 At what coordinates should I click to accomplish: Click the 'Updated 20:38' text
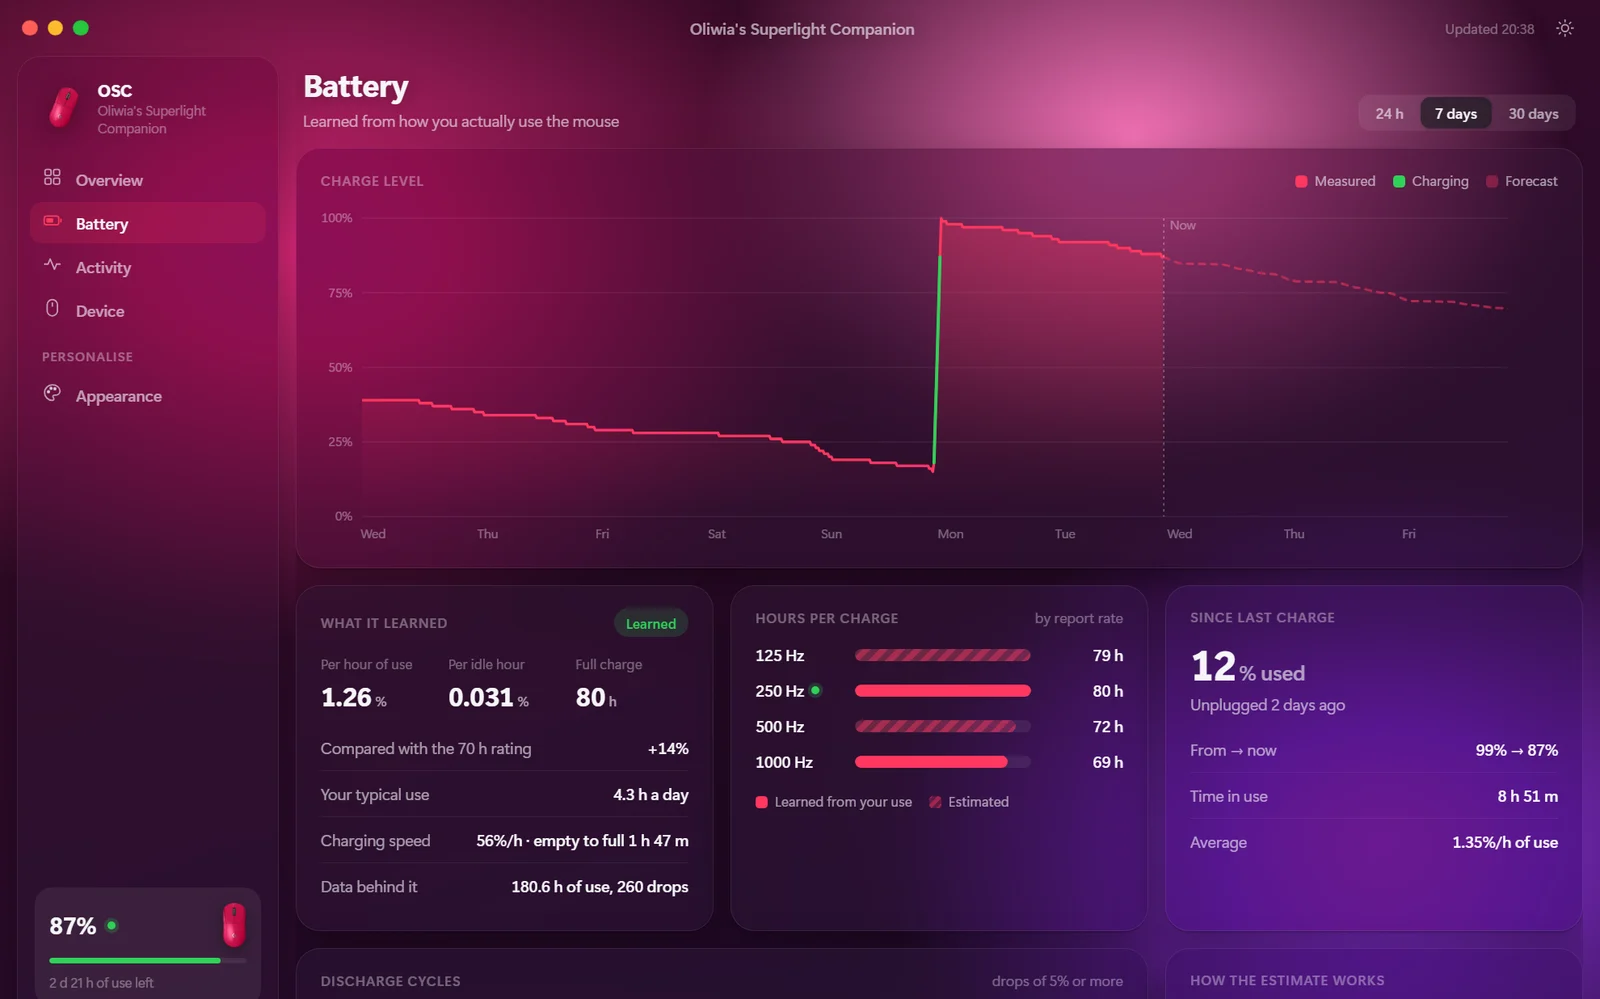1489,29
